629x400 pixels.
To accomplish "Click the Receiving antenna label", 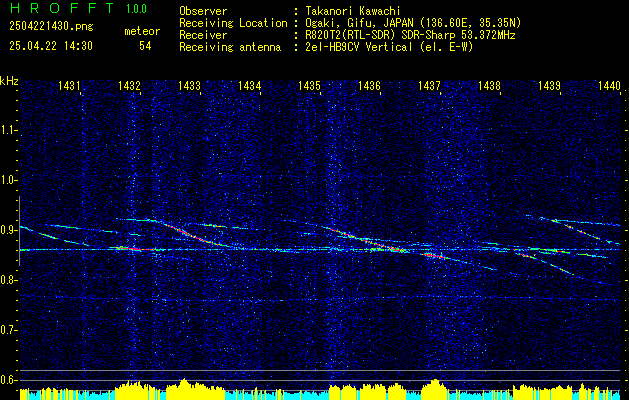I will (230, 47).
